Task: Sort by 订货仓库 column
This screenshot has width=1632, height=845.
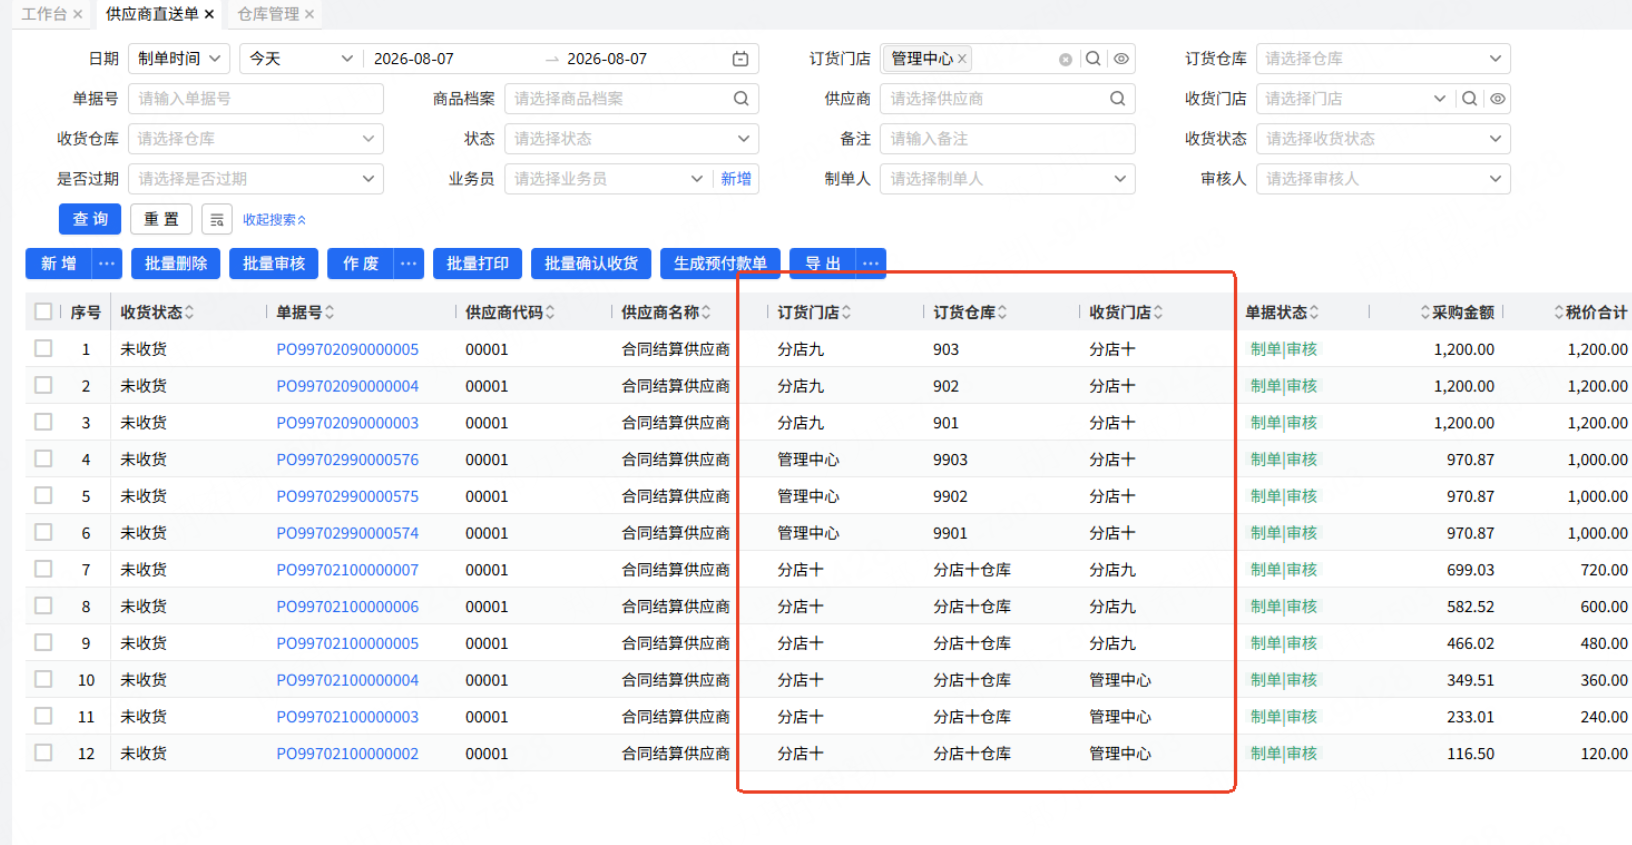Action: click(1002, 312)
